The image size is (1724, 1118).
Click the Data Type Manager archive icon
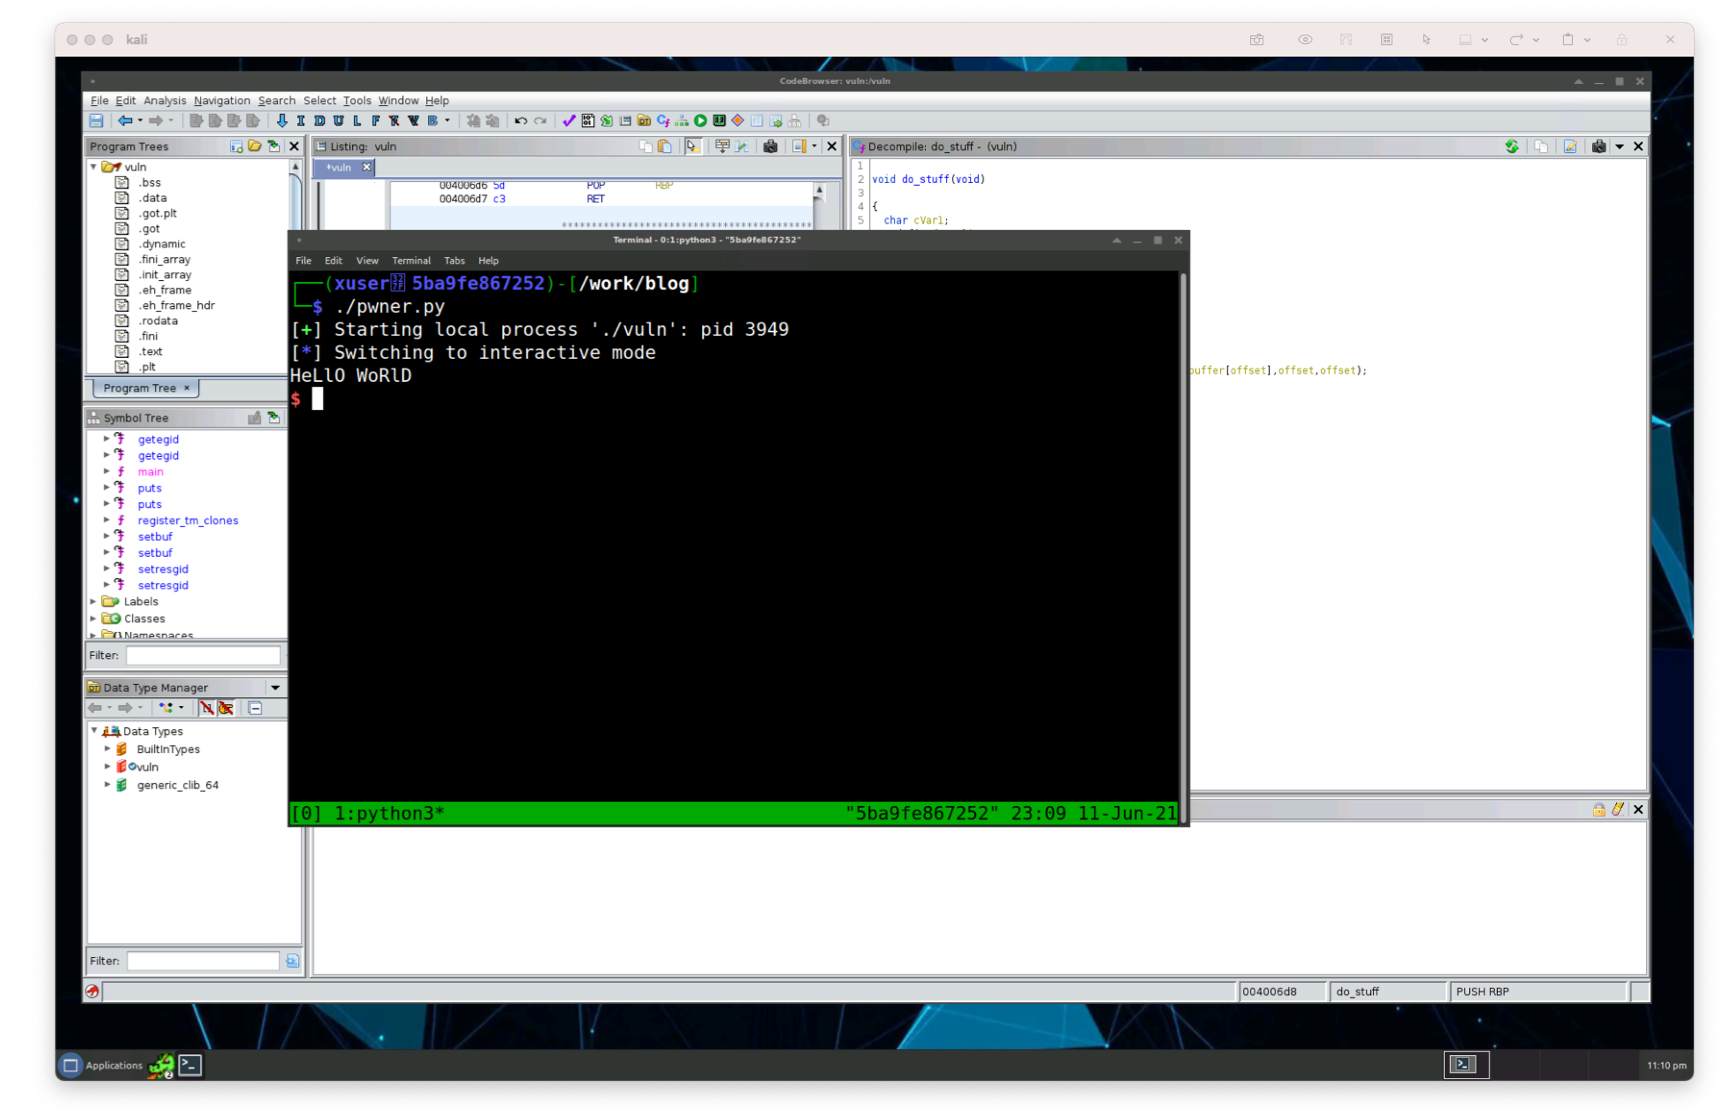point(94,687)
